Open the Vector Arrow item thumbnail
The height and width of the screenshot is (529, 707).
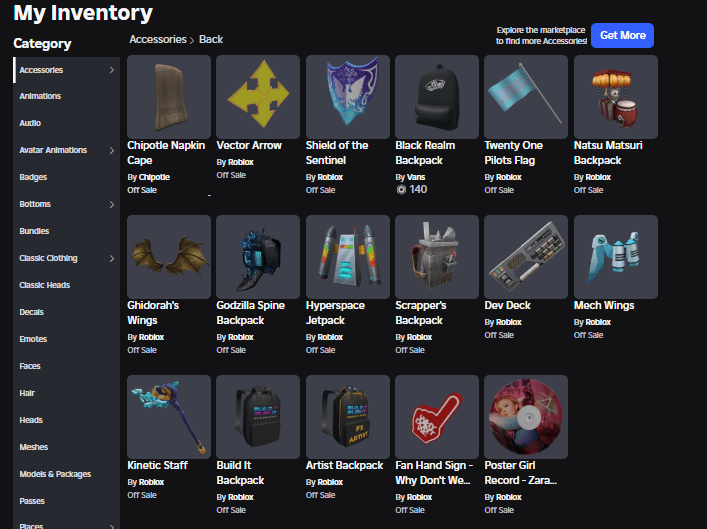tap(258, 97)
